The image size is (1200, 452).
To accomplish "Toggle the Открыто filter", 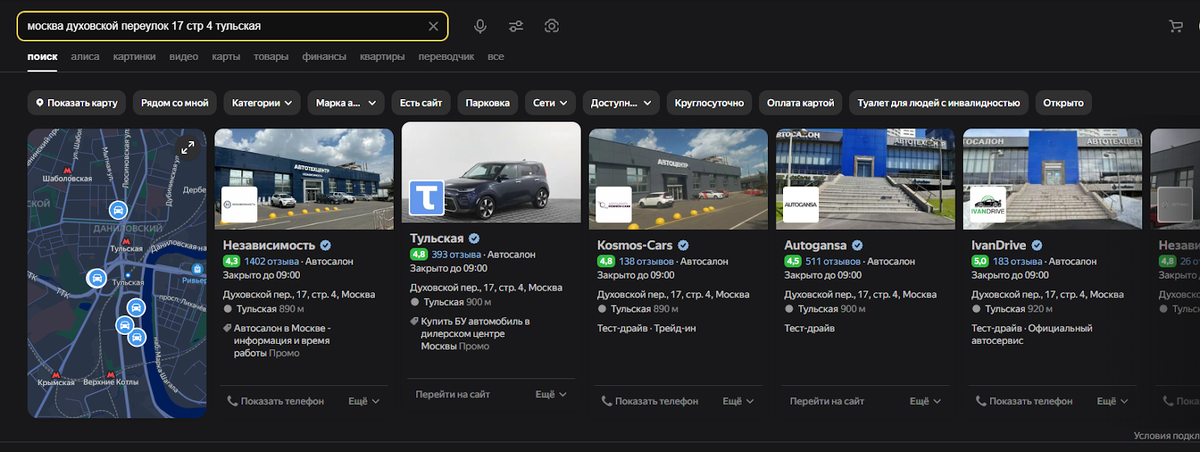I will pyautogui.click(x=1063, y=102).
